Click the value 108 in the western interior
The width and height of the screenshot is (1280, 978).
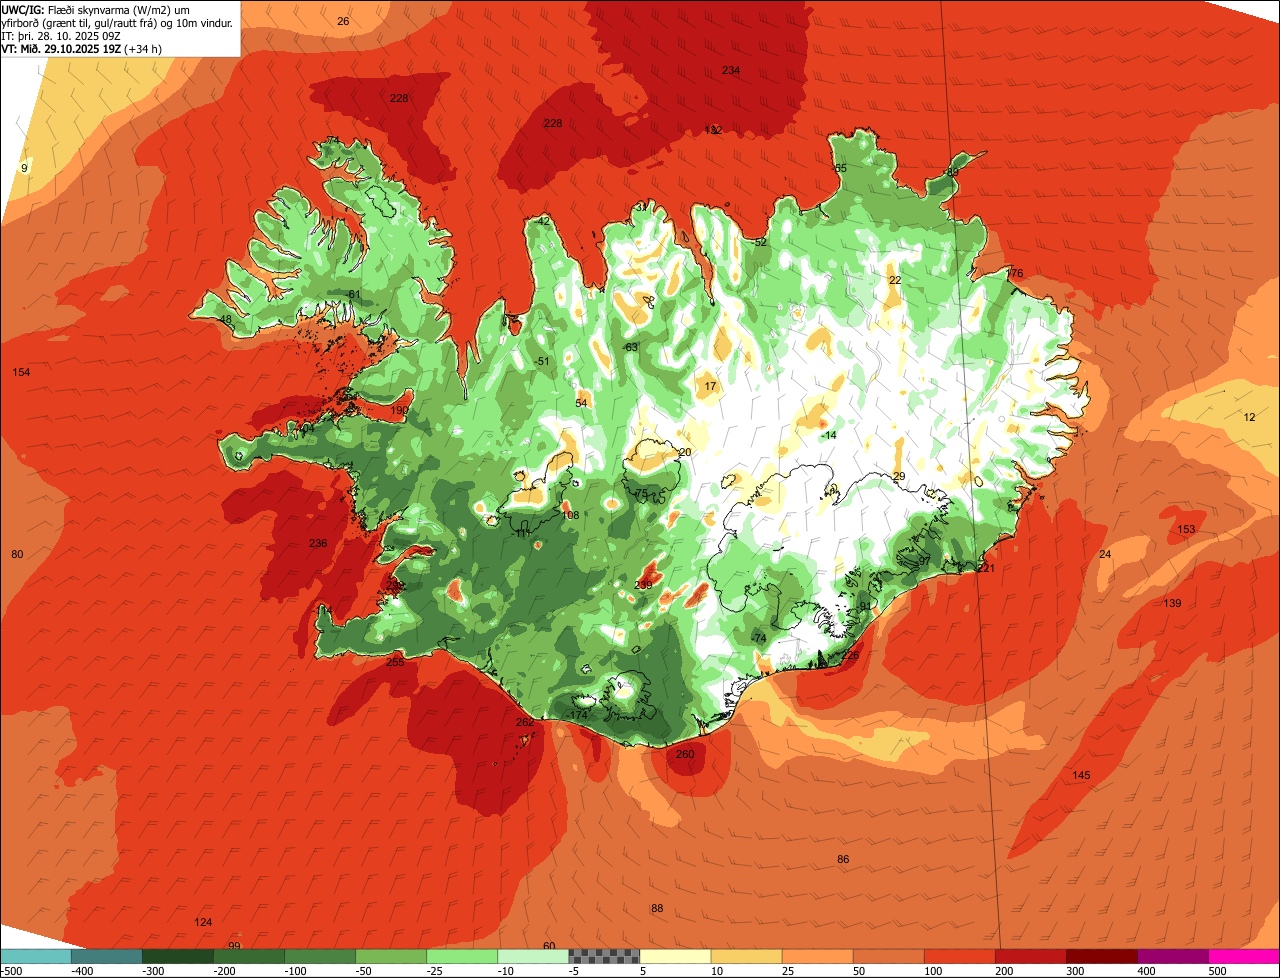571,515
